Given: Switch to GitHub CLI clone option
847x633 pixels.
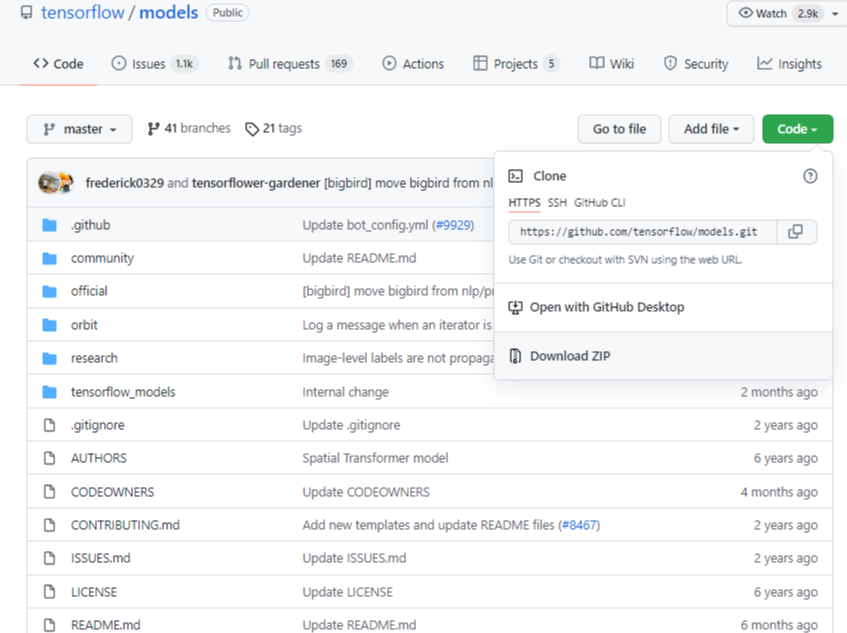Looking at the screenshot, I should click(600, 203).
